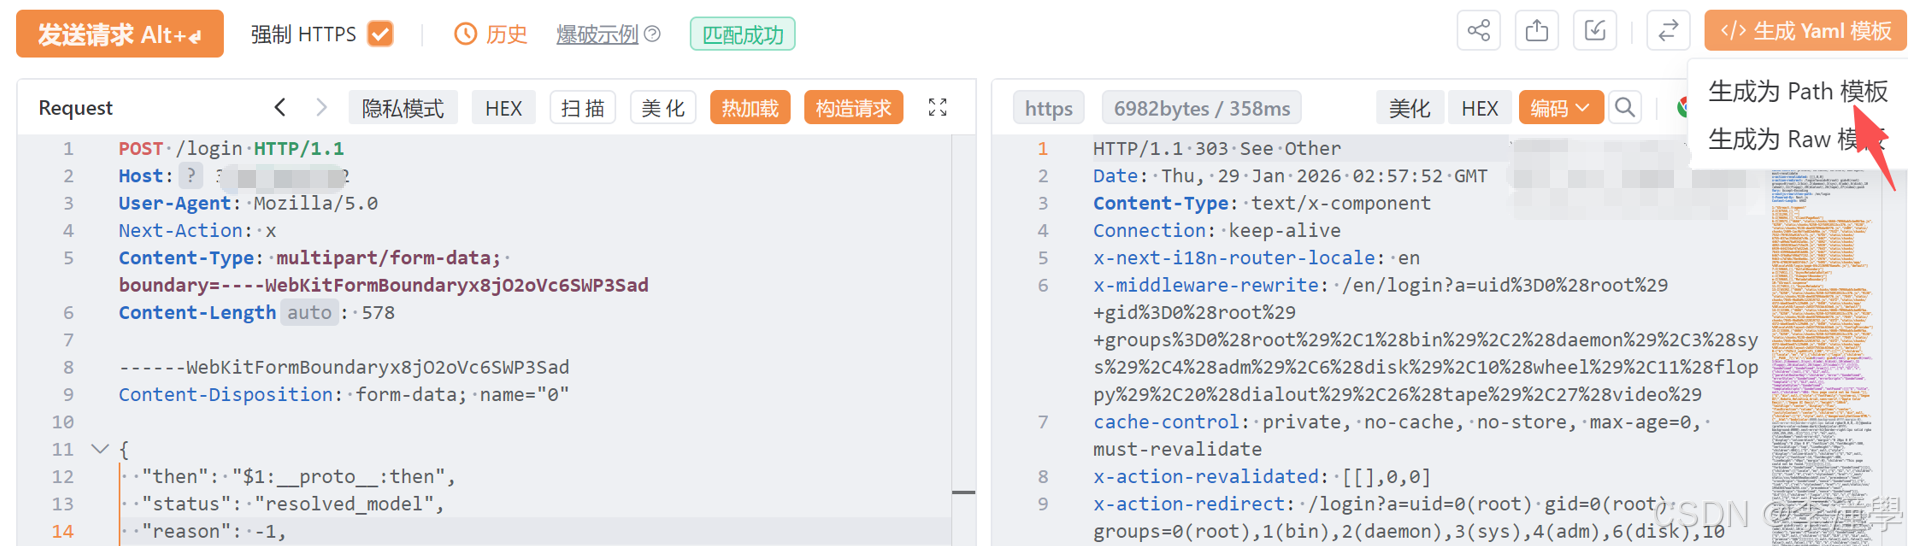Image resolution: width=1908 pixels, height=546 pixels.
Task: Open the 编码 dropdown
Action: (x=1560, y=108)
